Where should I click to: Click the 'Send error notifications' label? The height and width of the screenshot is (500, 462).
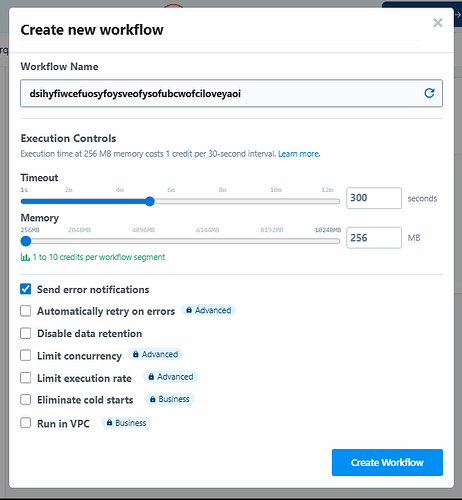coord(93,289)
